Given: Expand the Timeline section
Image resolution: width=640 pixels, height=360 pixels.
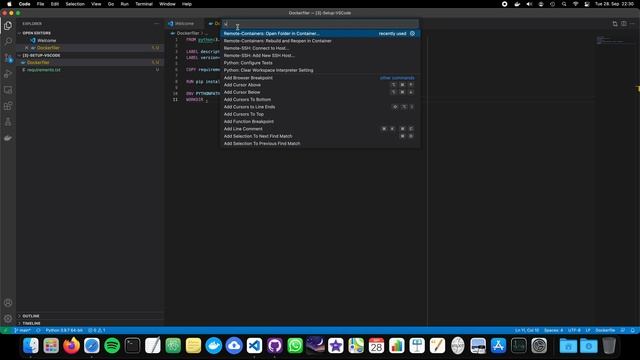Looking at the screenshot, I should tap(90, 323).
